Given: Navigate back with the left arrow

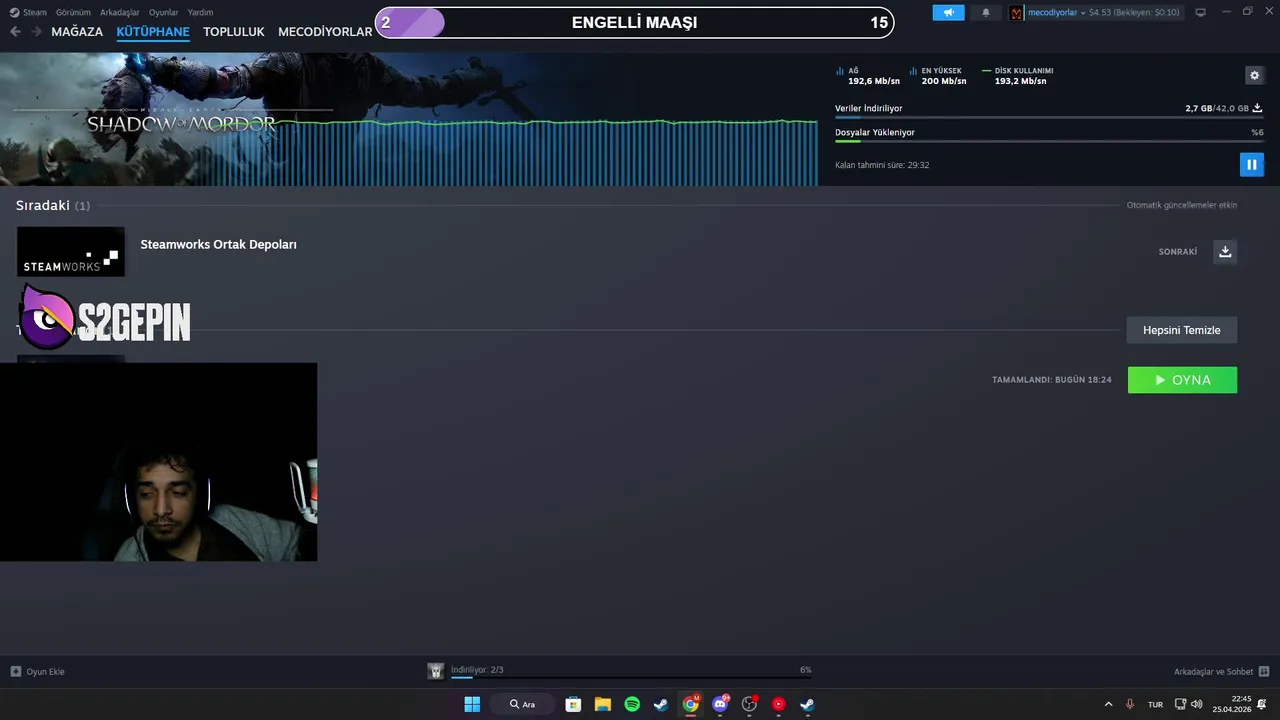Looking at the screenshot, I should tap(15, 32).
